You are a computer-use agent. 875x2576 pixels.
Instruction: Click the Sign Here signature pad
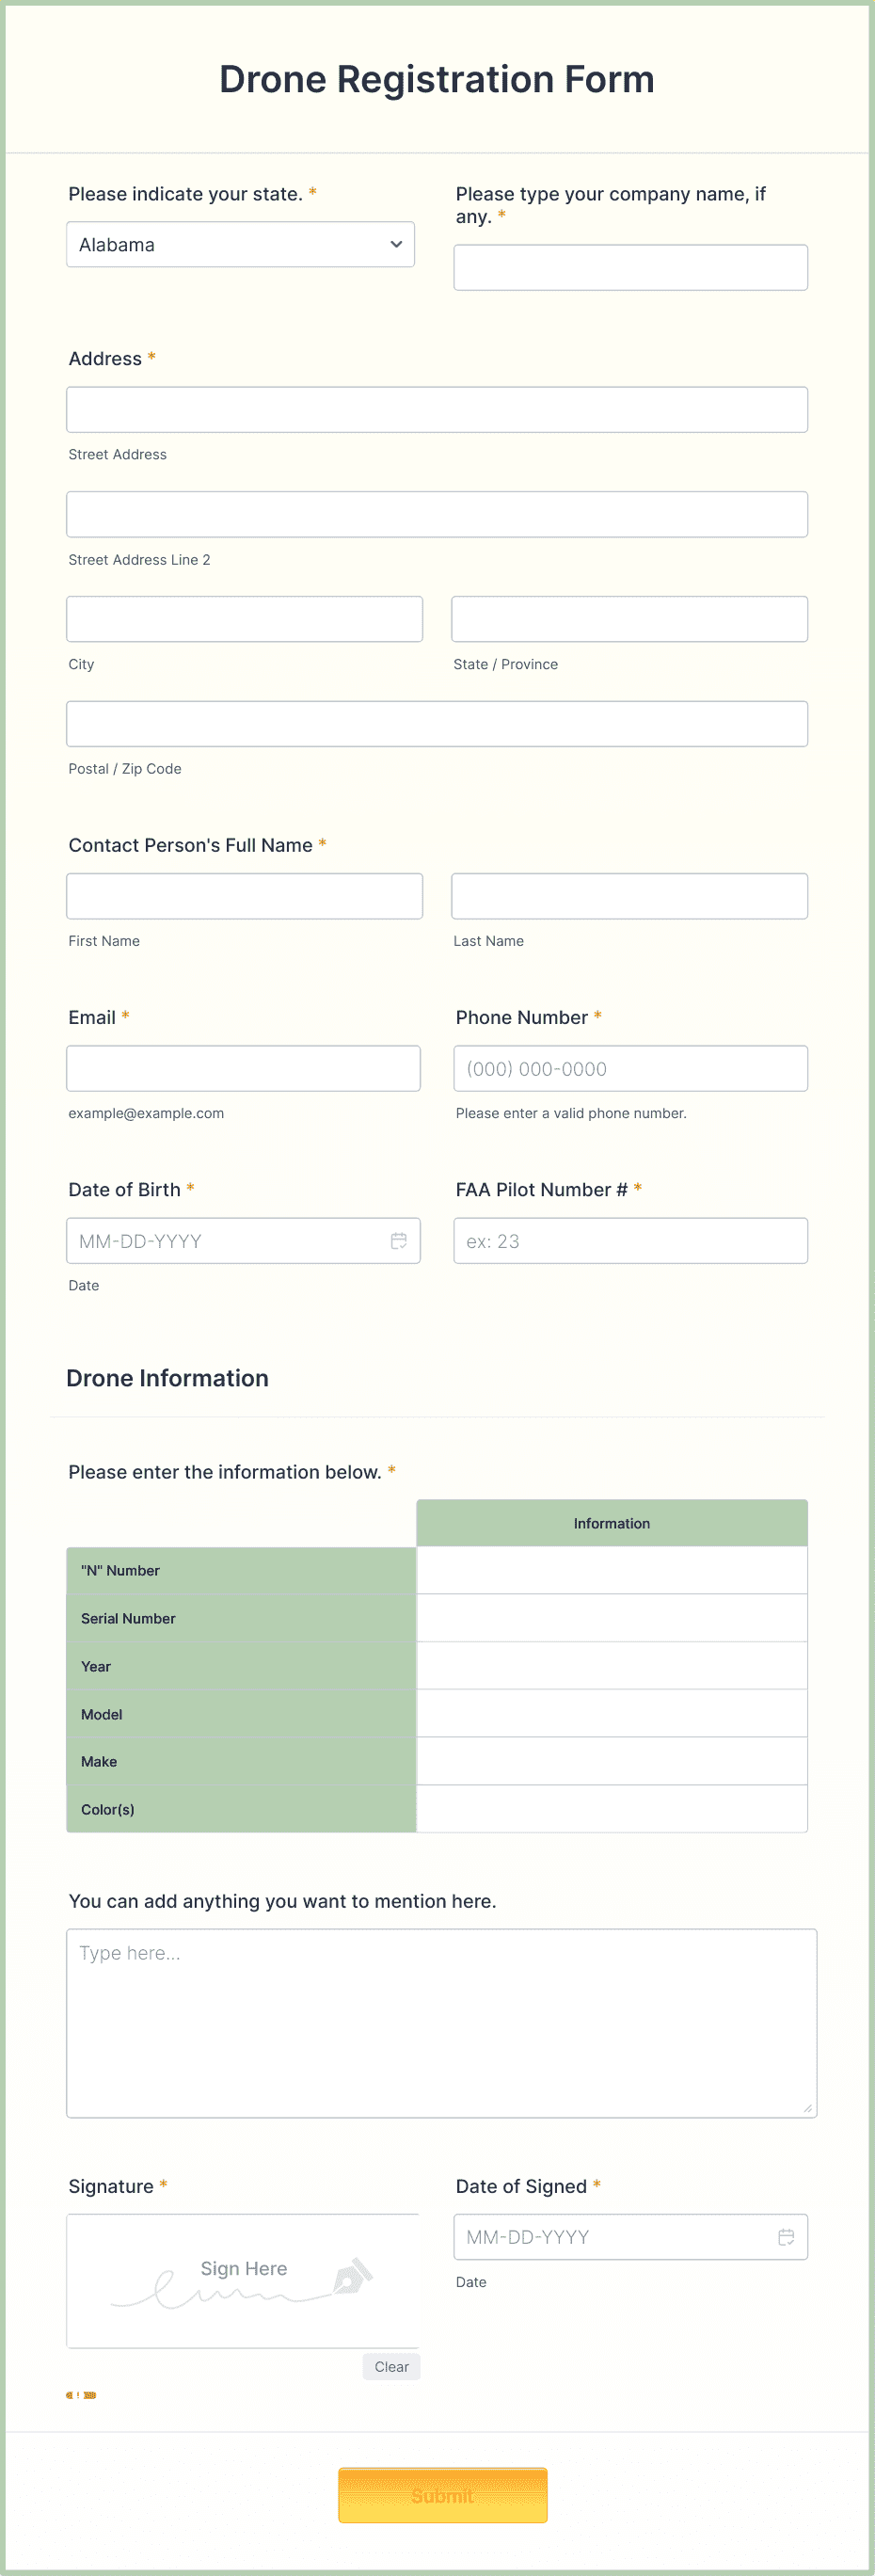click(x=243, y=2281)
